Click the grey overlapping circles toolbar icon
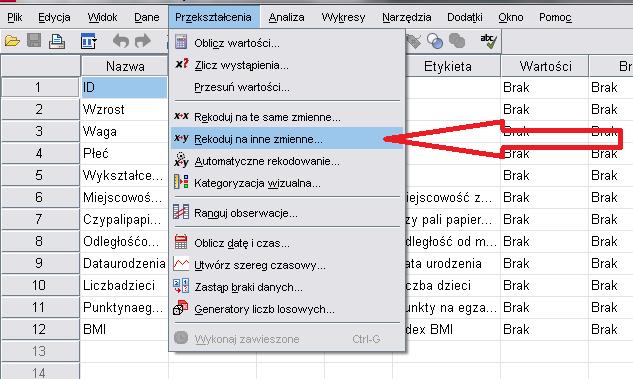Image resolution: width=633 pixels, height=379 pixels. pyautogui.click(x=457, y=41)
